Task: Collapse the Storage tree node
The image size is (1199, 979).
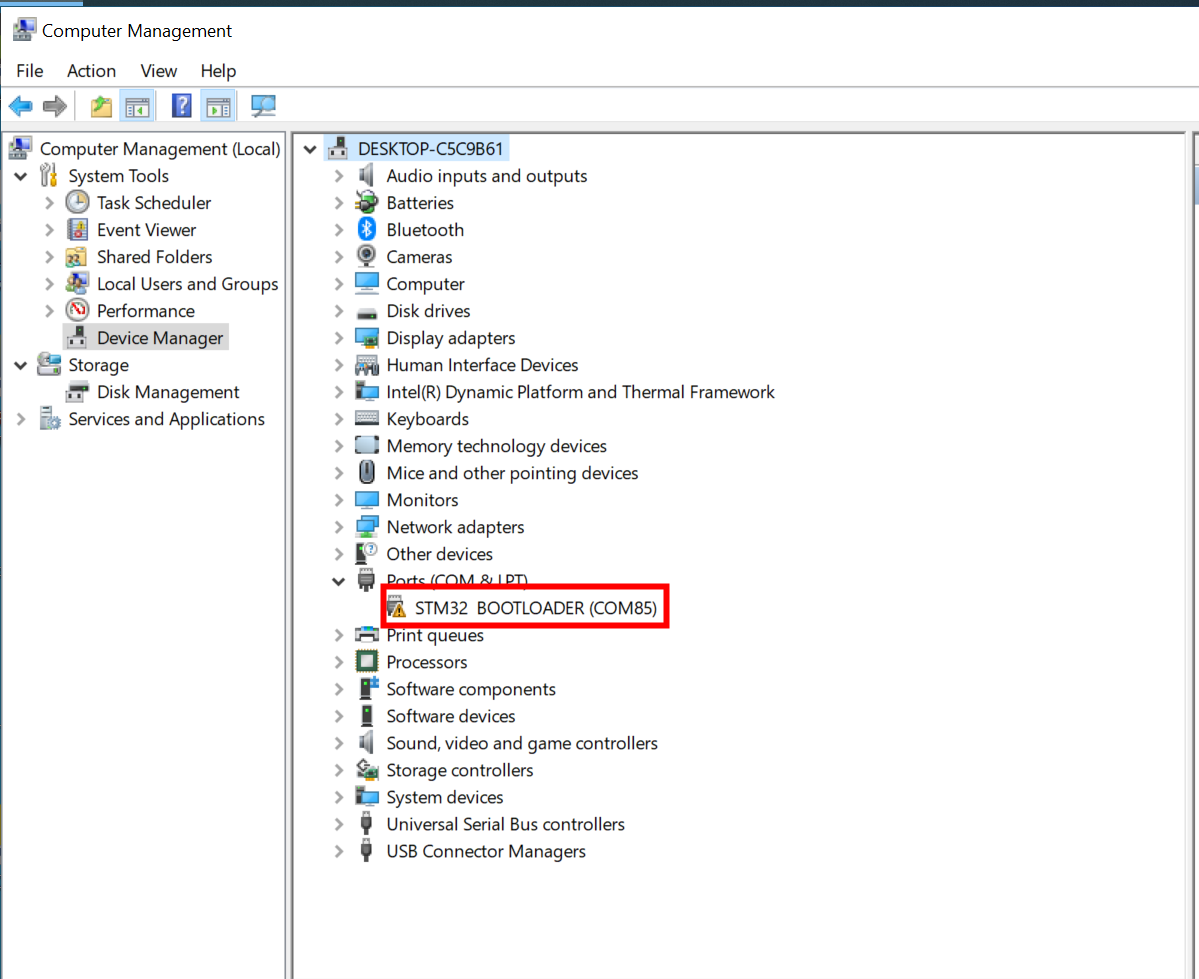Action: (21, 366)
